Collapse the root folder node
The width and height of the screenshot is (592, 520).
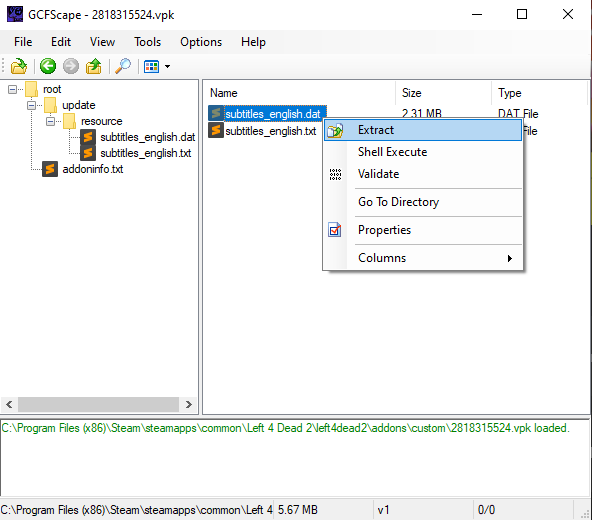(12, 89)
